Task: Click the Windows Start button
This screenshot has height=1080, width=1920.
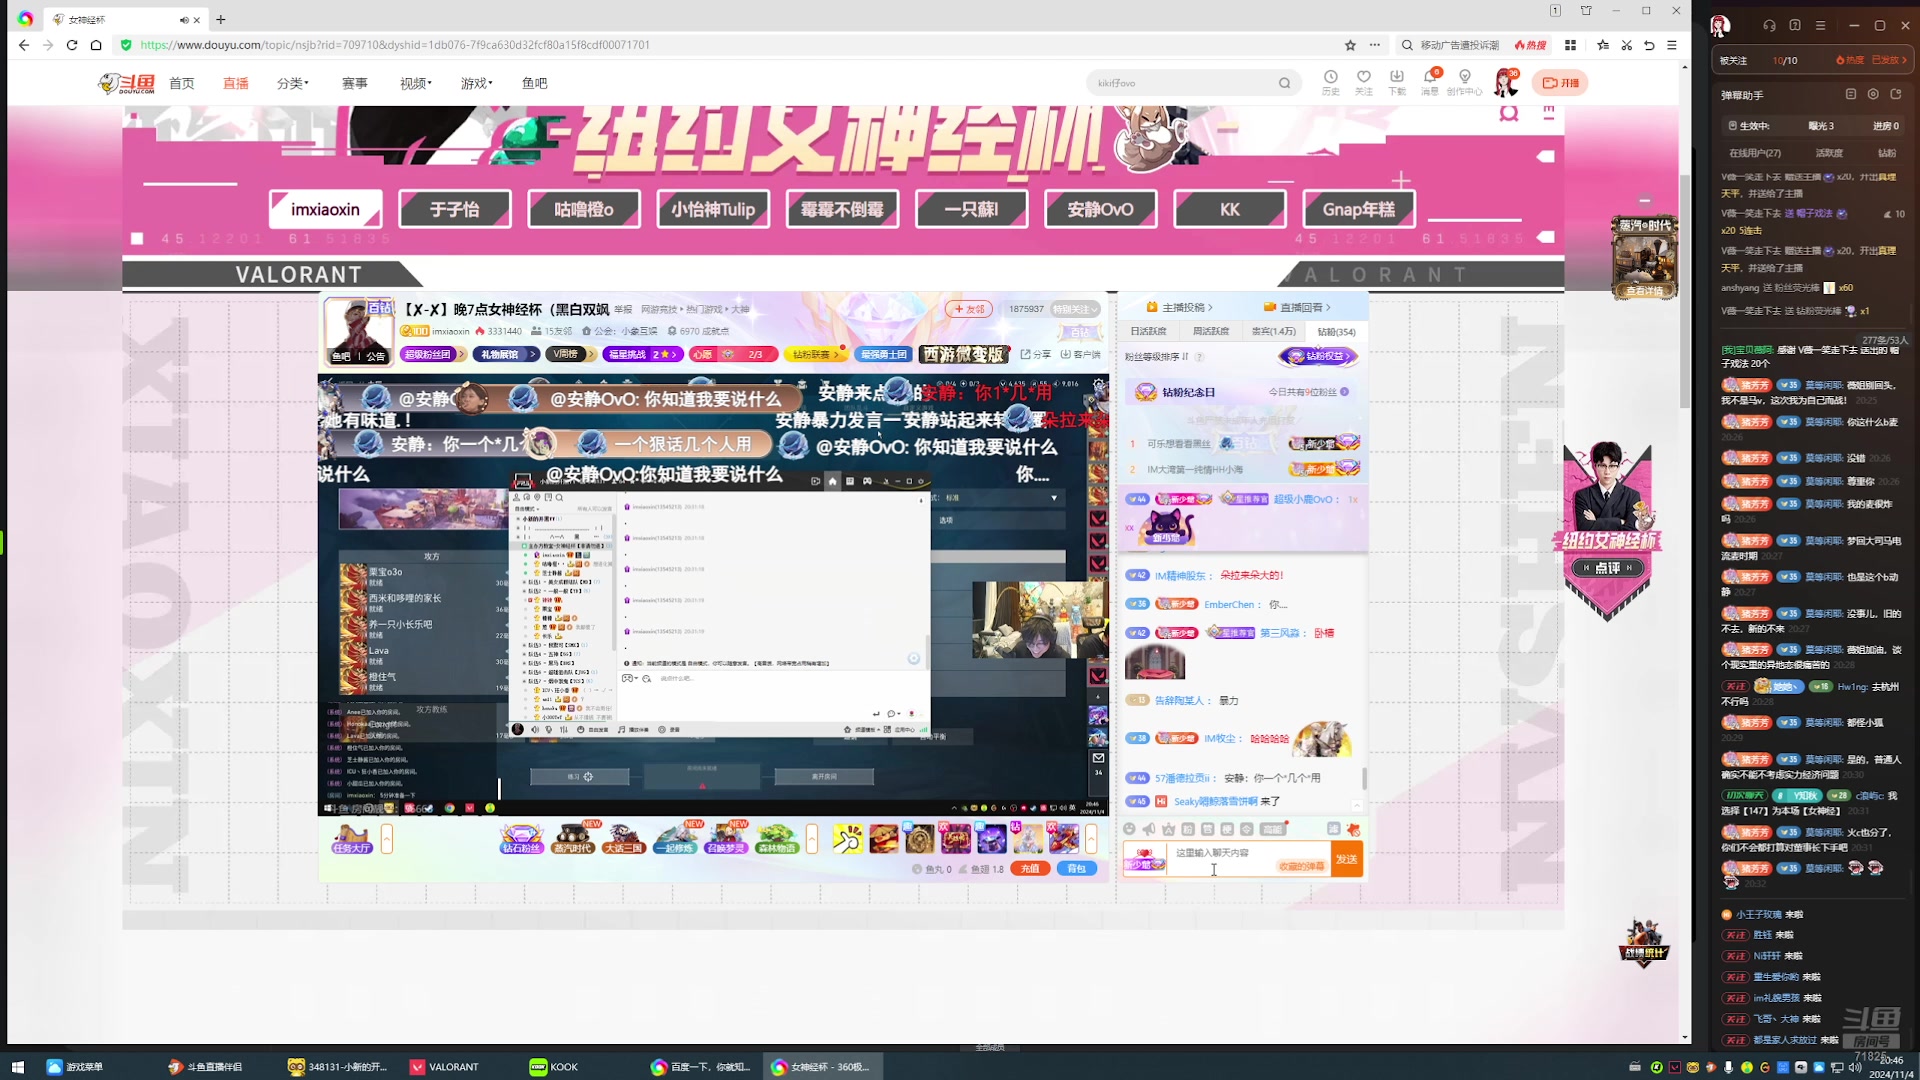Action: click(x=17, y=1067)
